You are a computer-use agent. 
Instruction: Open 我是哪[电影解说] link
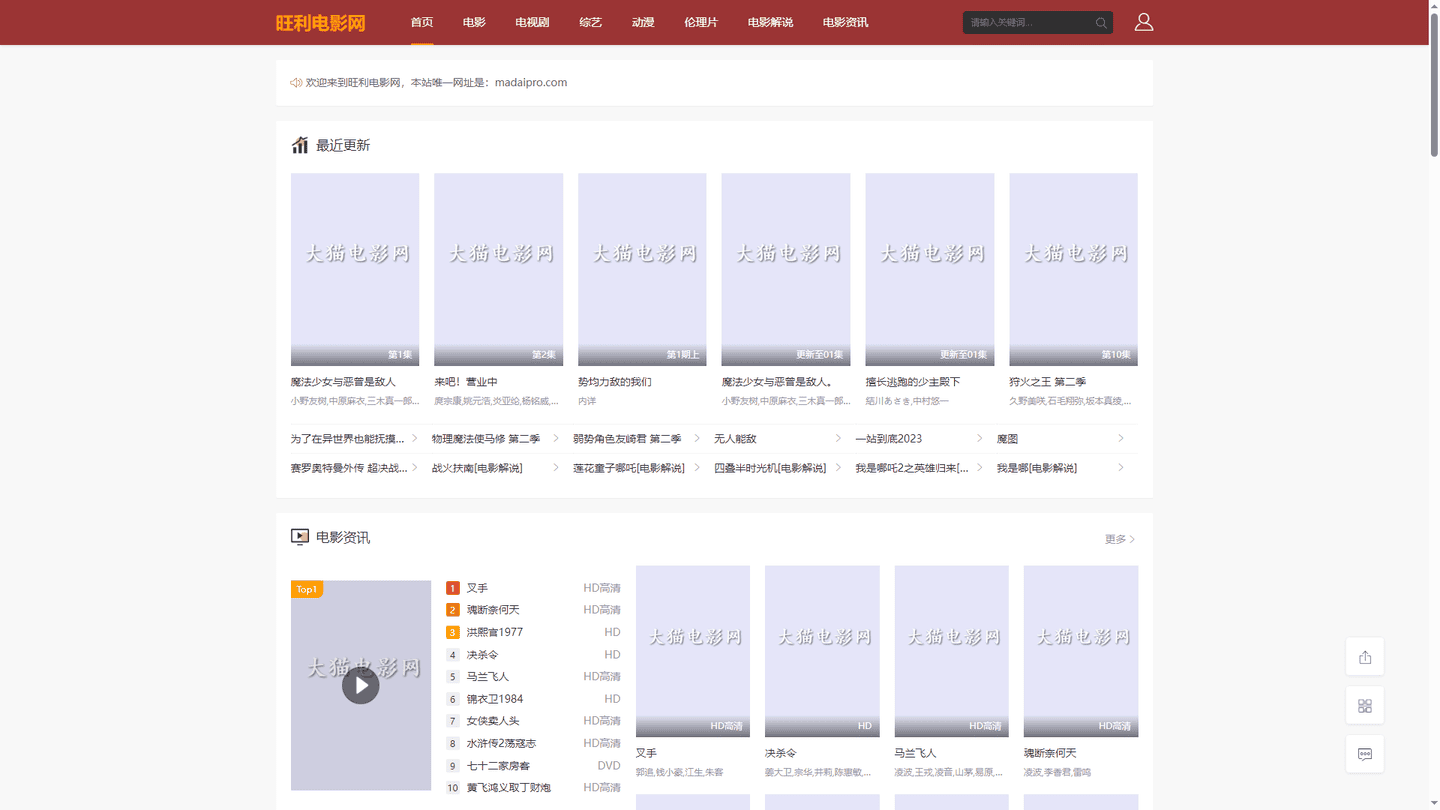(1037, 468)
